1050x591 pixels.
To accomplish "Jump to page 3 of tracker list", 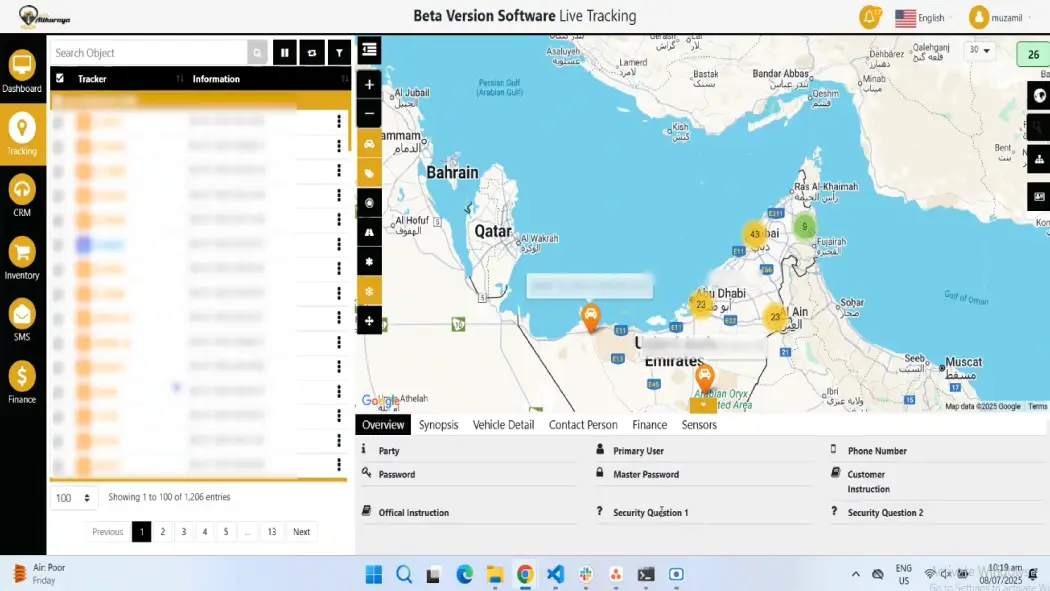I will [x=183, y=532].
